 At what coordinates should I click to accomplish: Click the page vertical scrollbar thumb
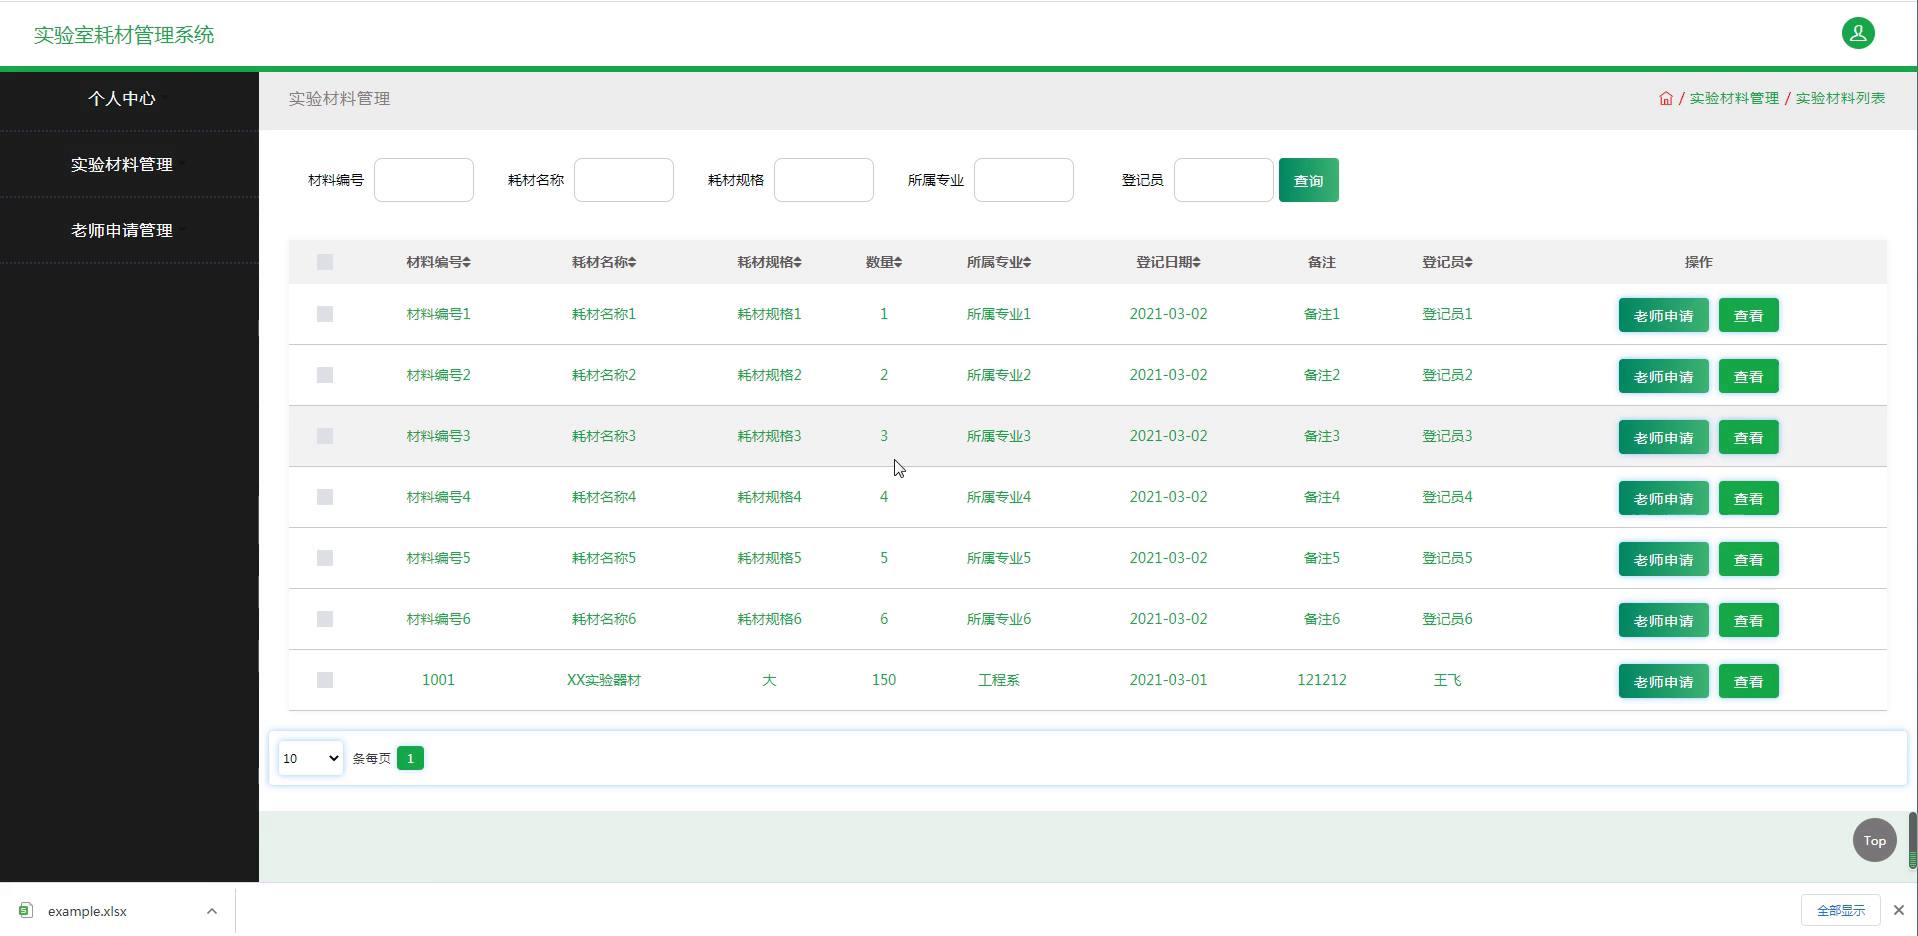[1912, 840]
